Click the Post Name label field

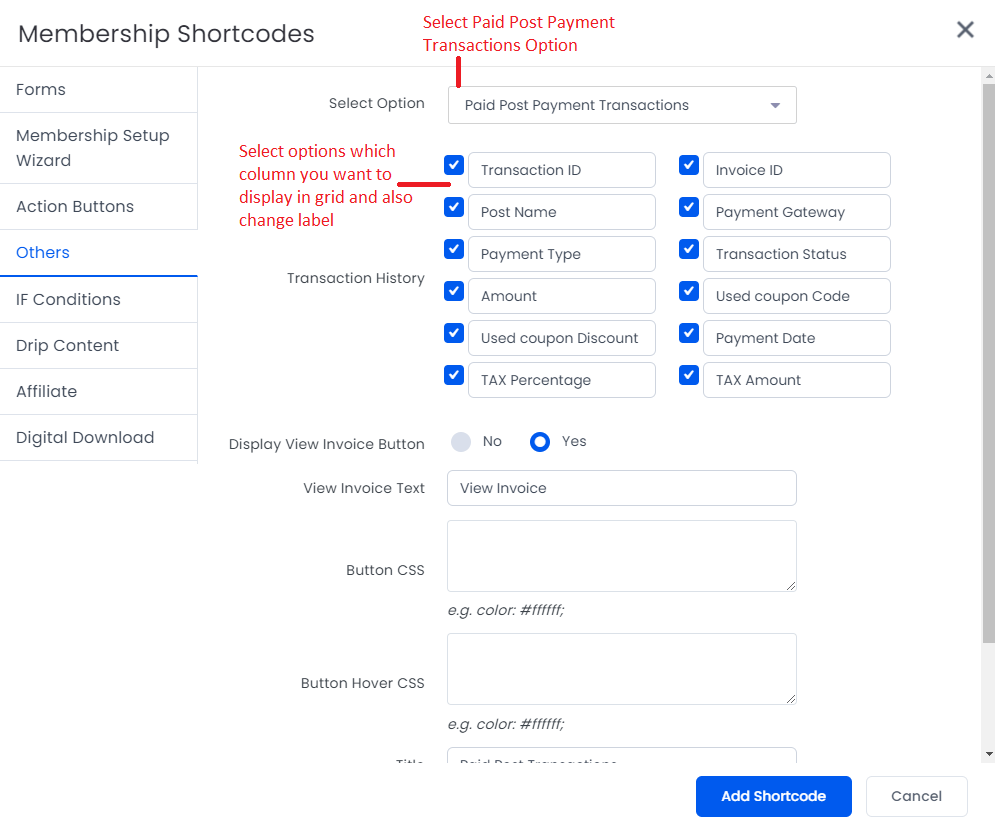tap(562, 212)
